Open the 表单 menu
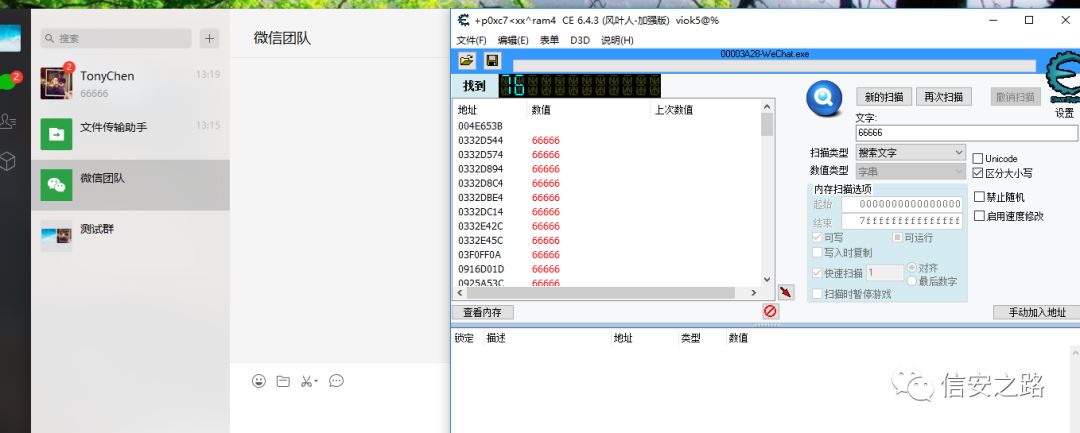Viewport: 1080px width, 433px height. point(549,40)
